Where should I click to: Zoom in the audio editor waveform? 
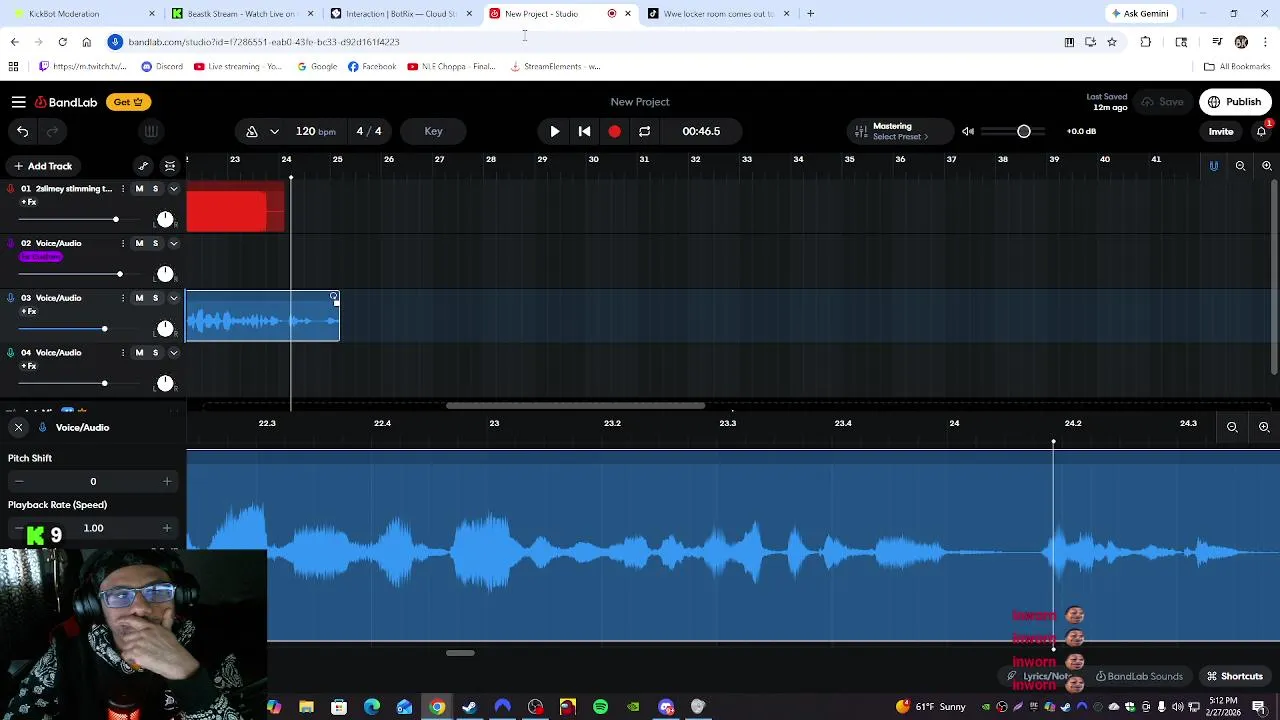pyautogui.click(x=1264, y=427)
